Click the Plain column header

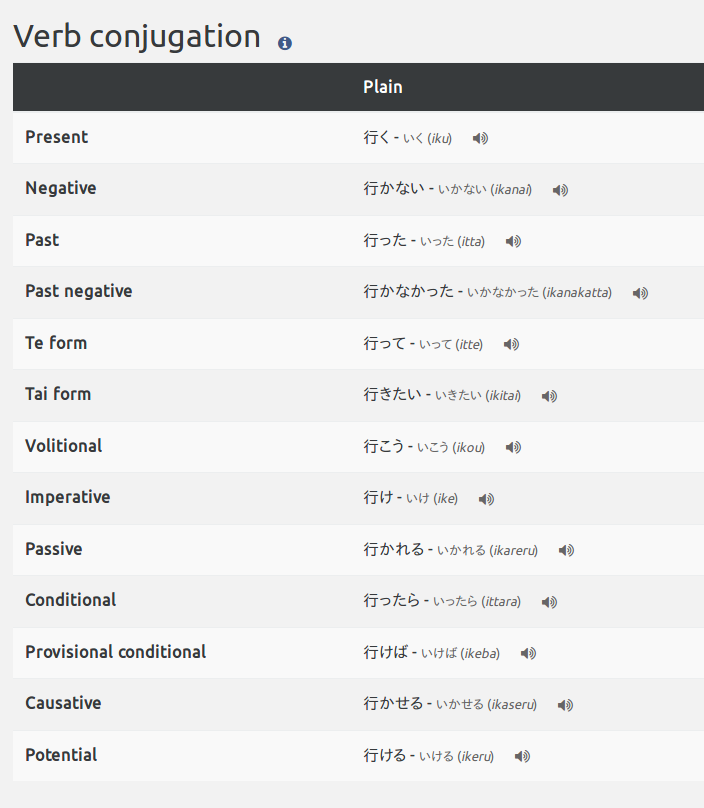[x=383, y=87]
